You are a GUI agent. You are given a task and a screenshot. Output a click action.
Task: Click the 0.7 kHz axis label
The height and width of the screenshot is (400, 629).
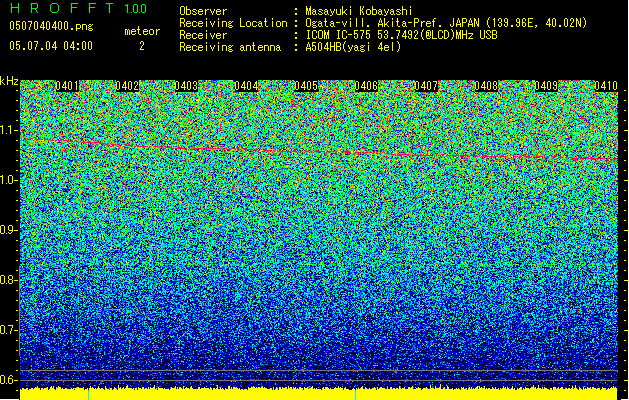(9, 330)
